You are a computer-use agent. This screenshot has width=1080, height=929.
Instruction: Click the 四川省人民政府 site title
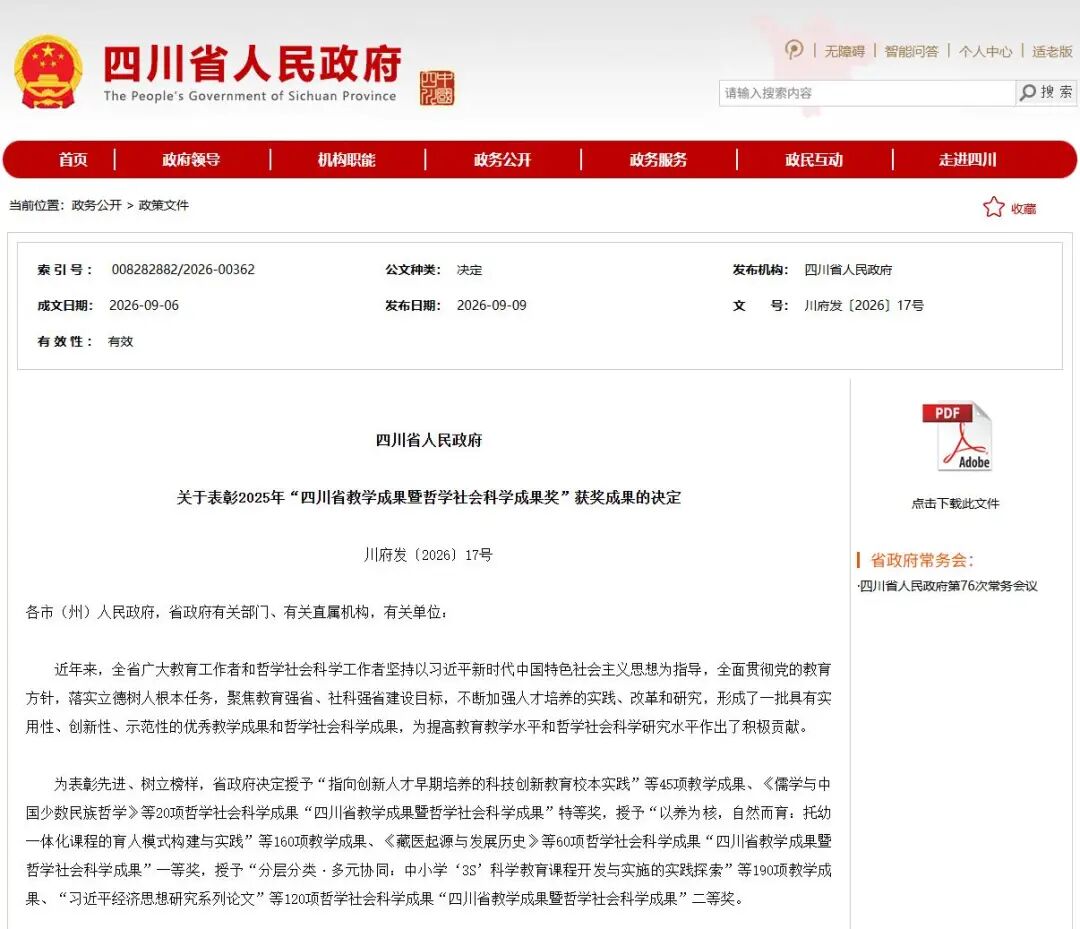(x=252, y=64)
